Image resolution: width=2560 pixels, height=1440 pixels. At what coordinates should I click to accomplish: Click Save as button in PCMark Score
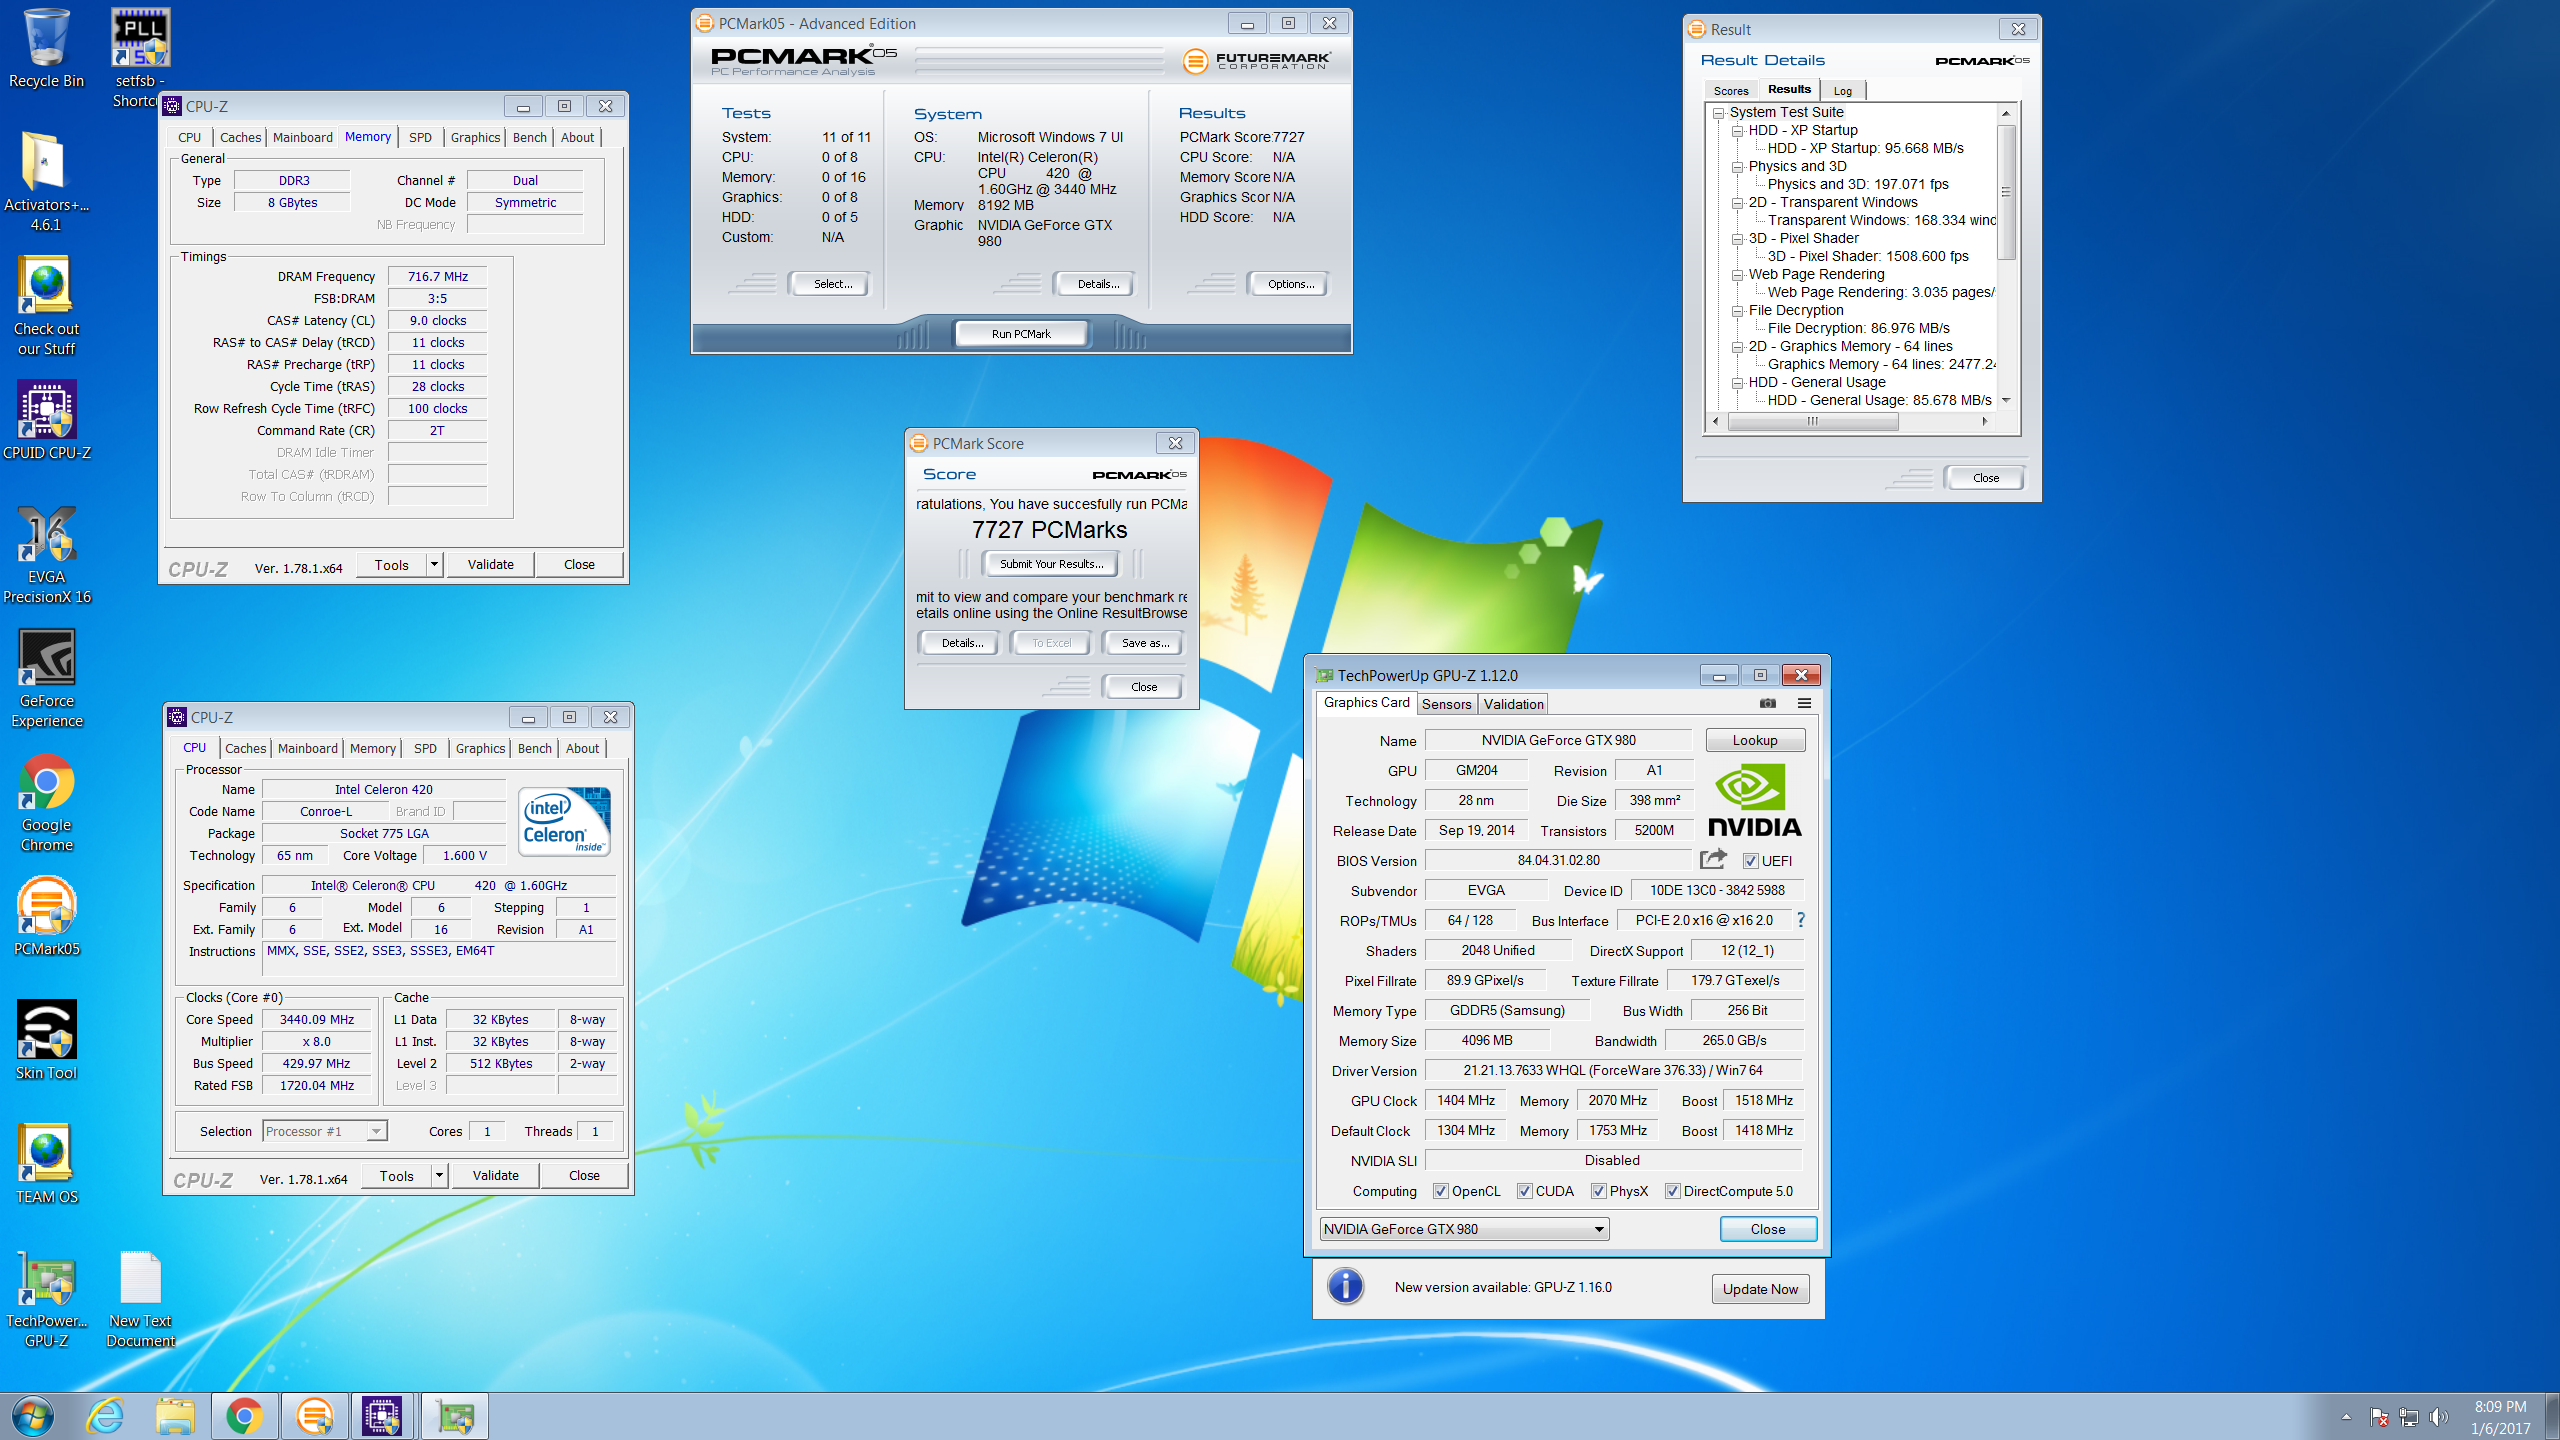1145,643
